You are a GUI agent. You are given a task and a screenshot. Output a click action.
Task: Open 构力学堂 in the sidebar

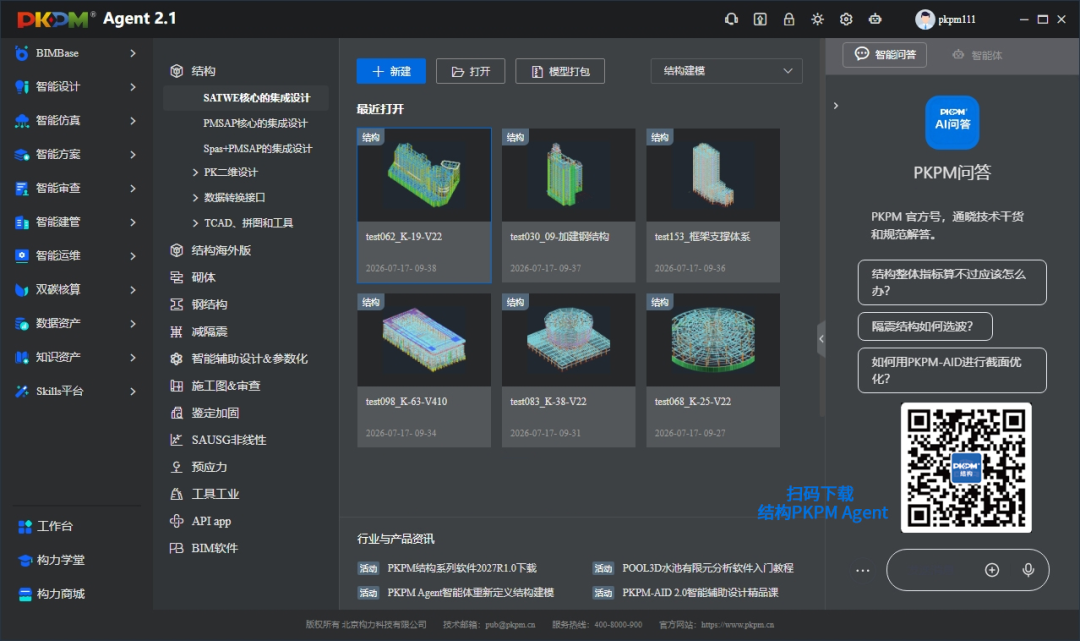(x=52, y=560)
